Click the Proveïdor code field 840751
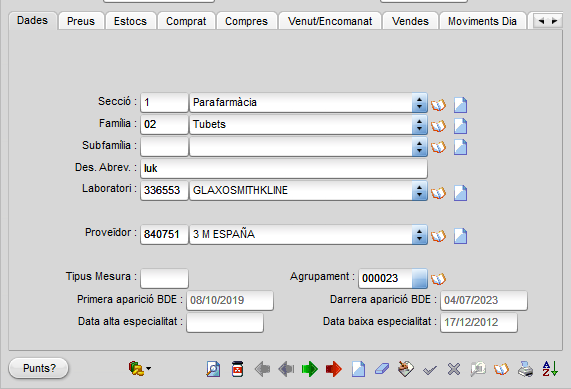 pos(164,234)
